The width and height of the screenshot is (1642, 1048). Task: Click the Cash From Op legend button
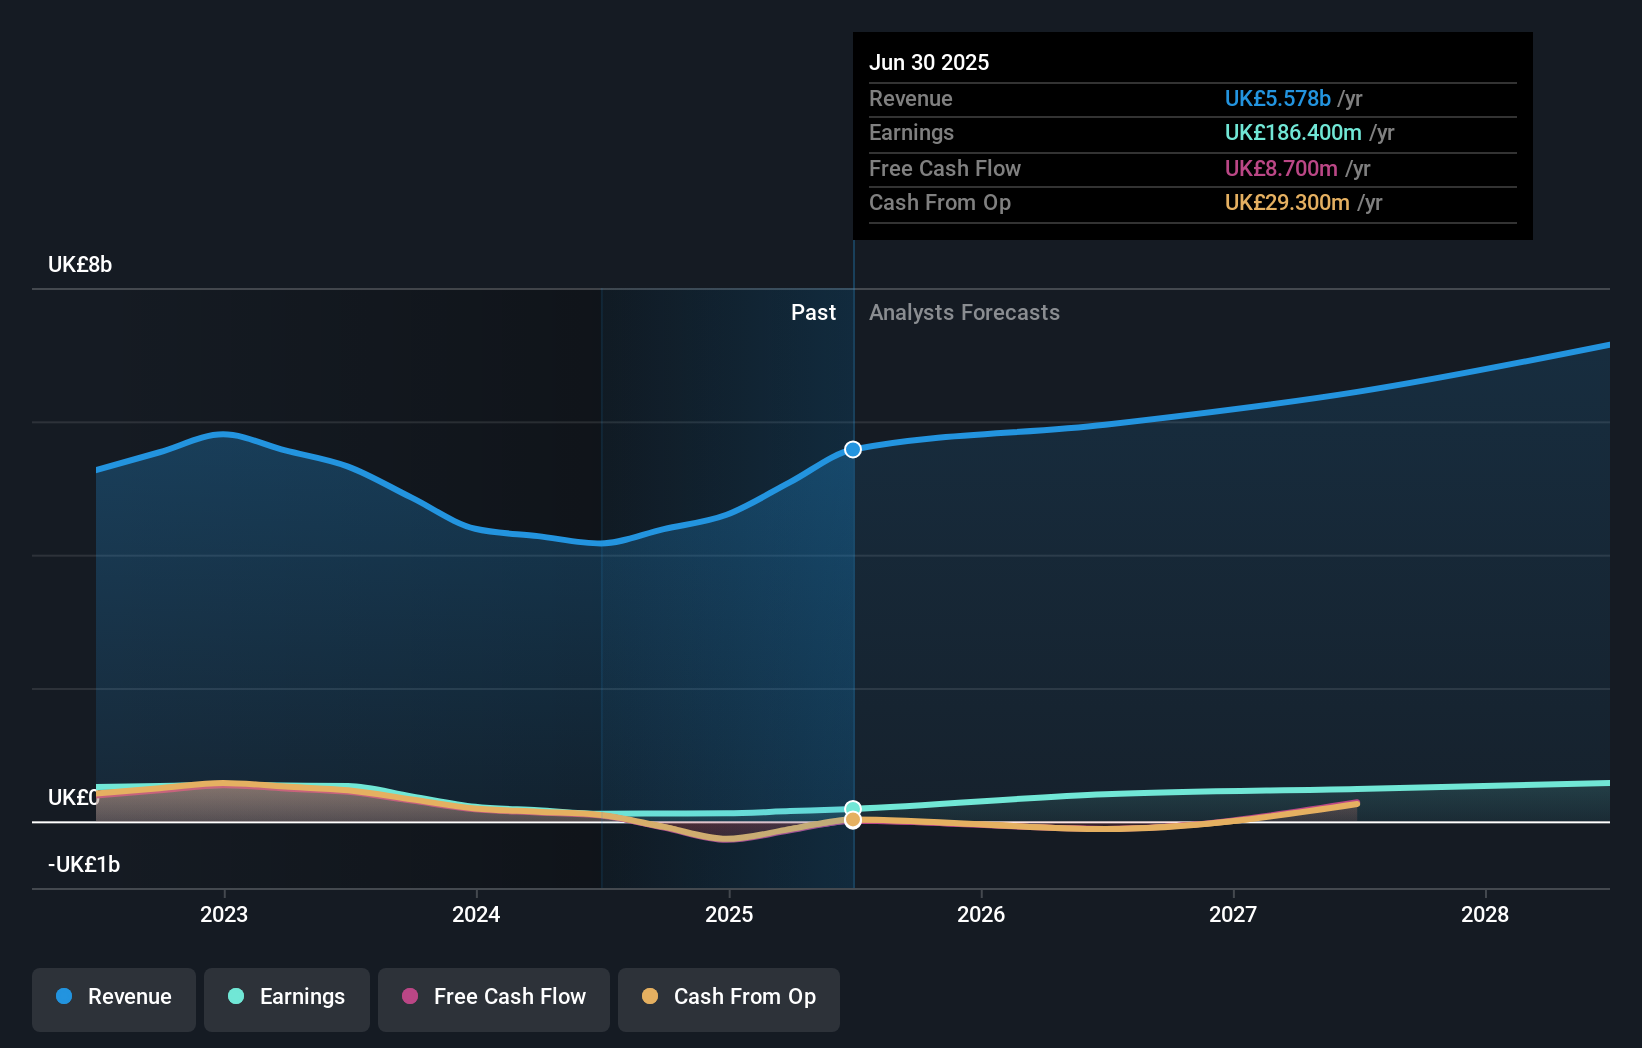click(728, 999)
